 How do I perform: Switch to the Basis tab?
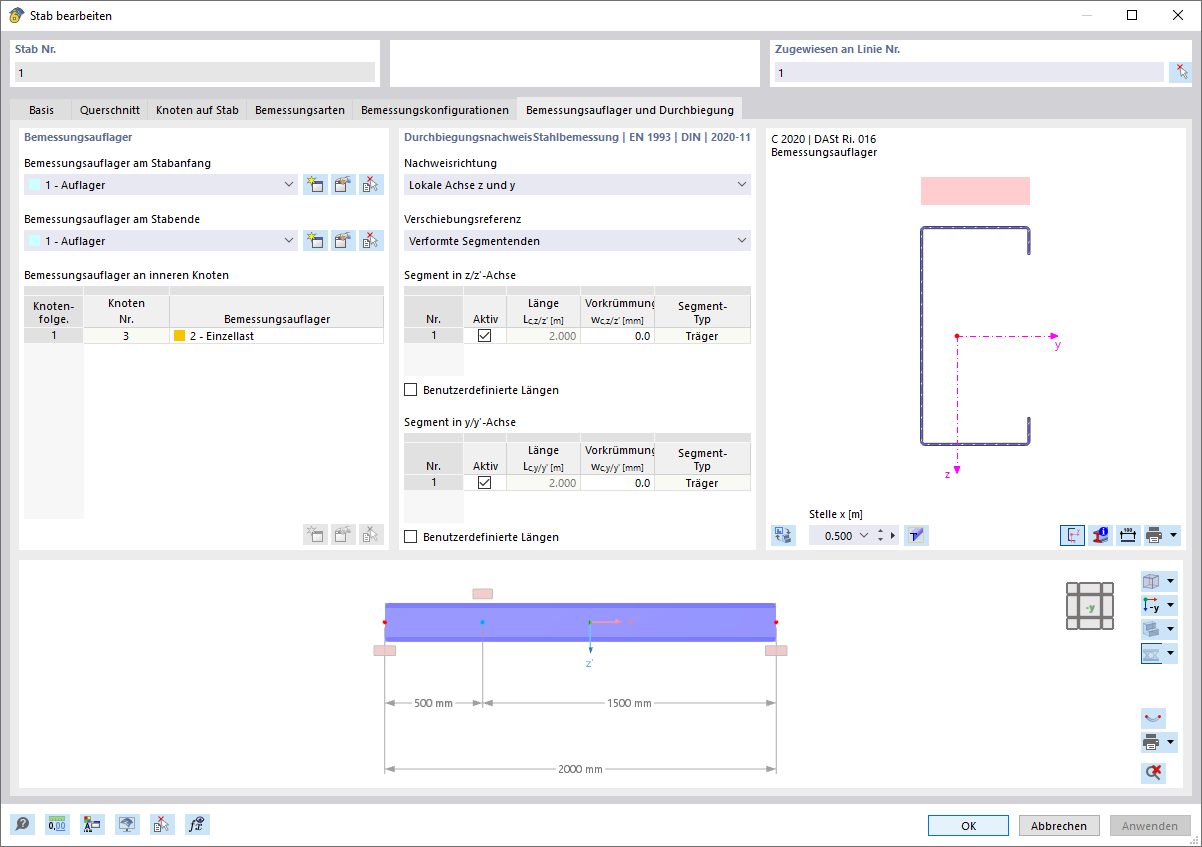tap(42, 110)
